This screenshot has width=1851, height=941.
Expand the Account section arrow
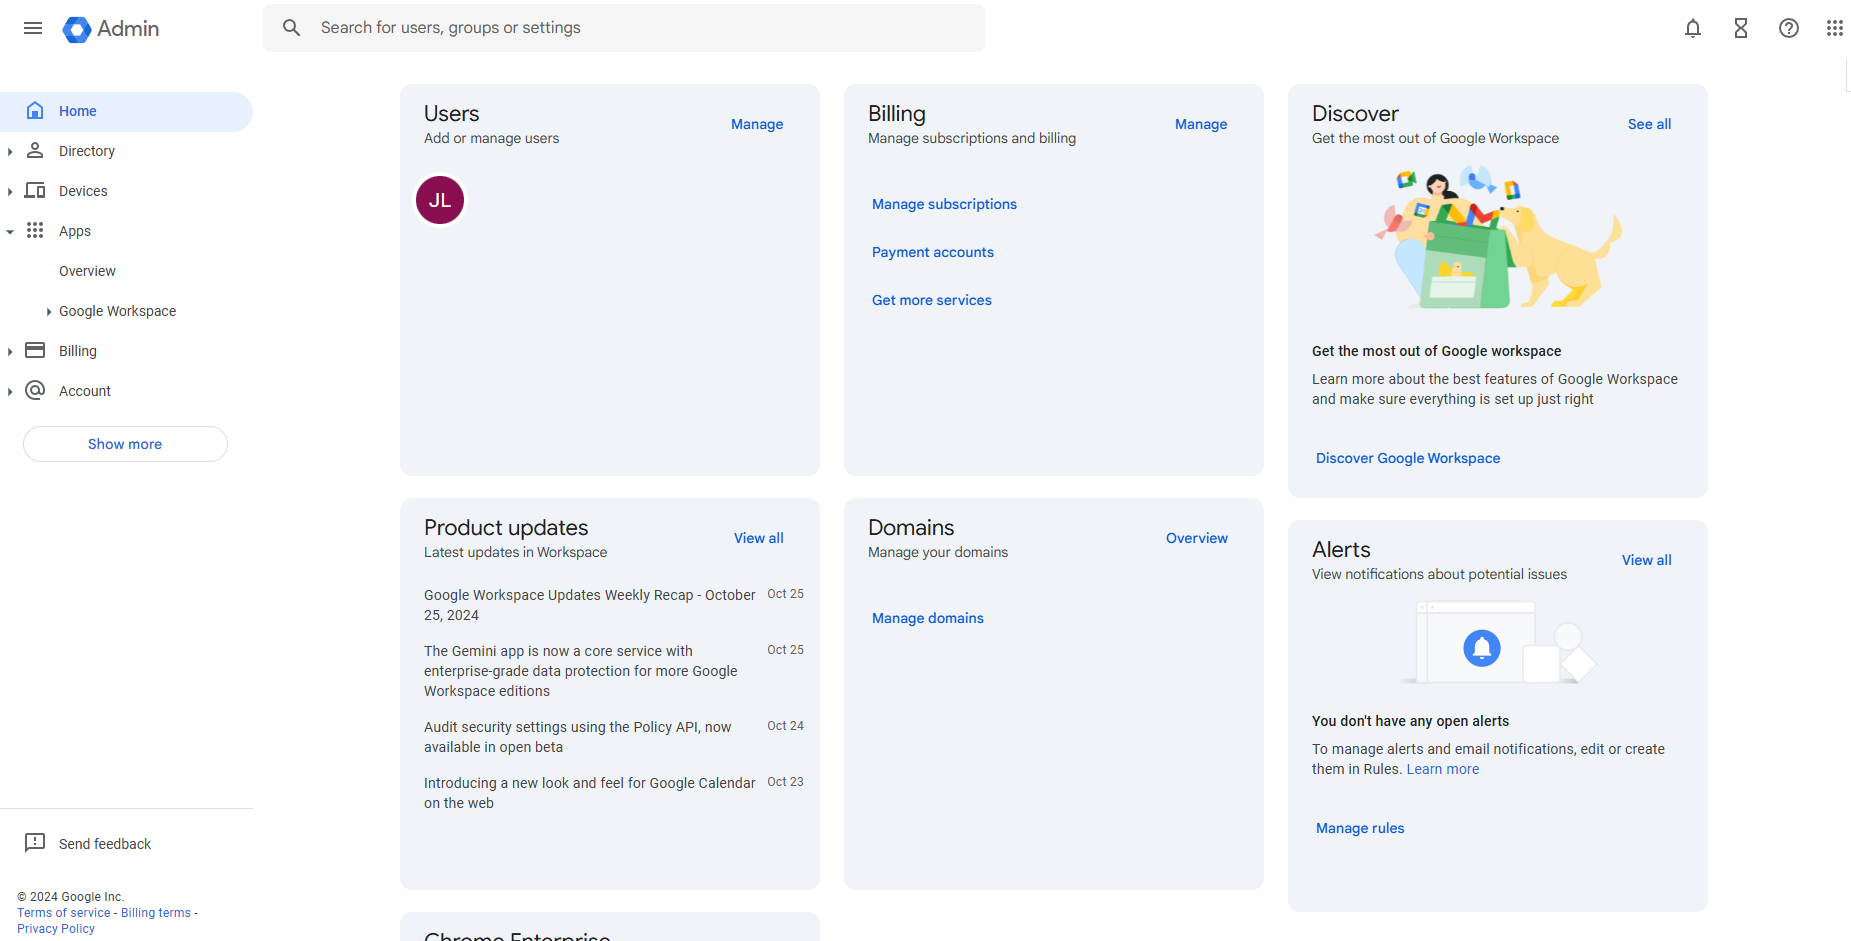point(10,391)
